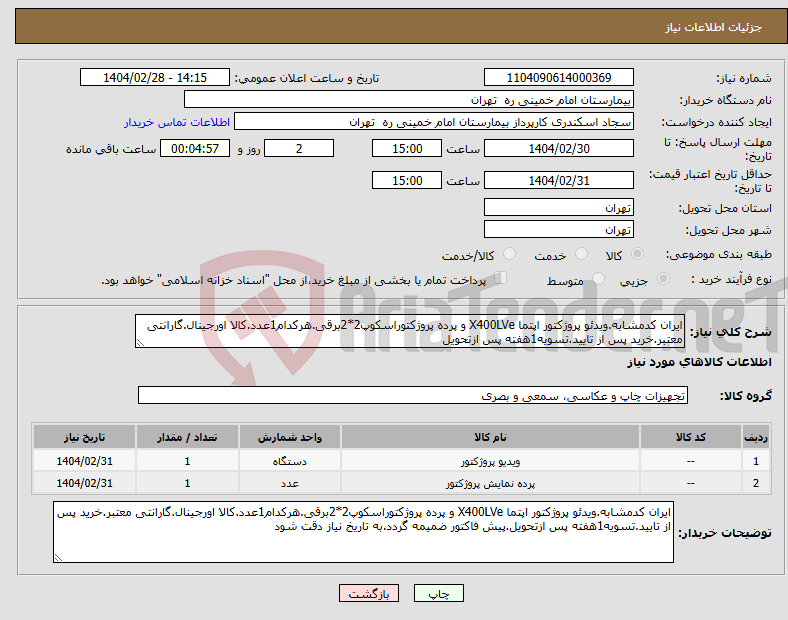The image size is (788, 620).
Task: Click the بازگشت (back) button
Action: [369, 593]
